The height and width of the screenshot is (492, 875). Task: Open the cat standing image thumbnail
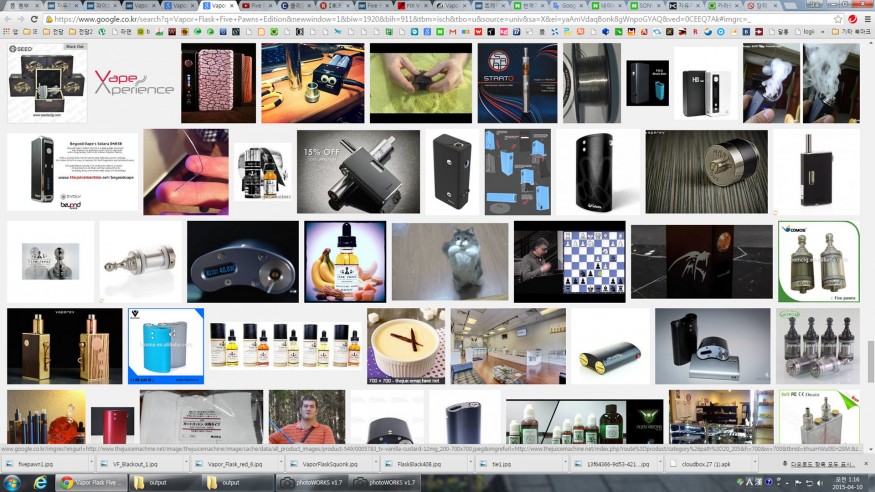tap(450, 262)
